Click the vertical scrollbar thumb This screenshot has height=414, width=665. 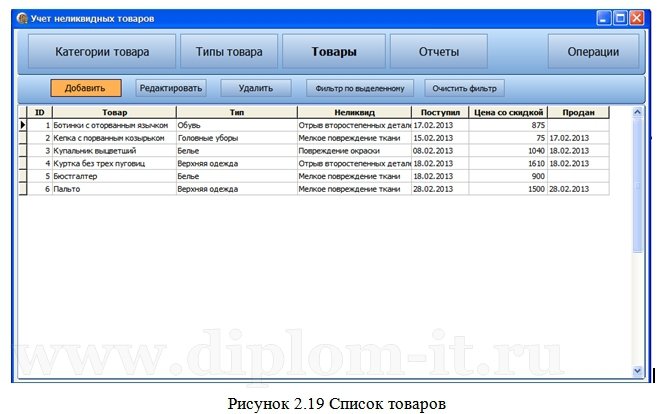click(x=637, y=185)
